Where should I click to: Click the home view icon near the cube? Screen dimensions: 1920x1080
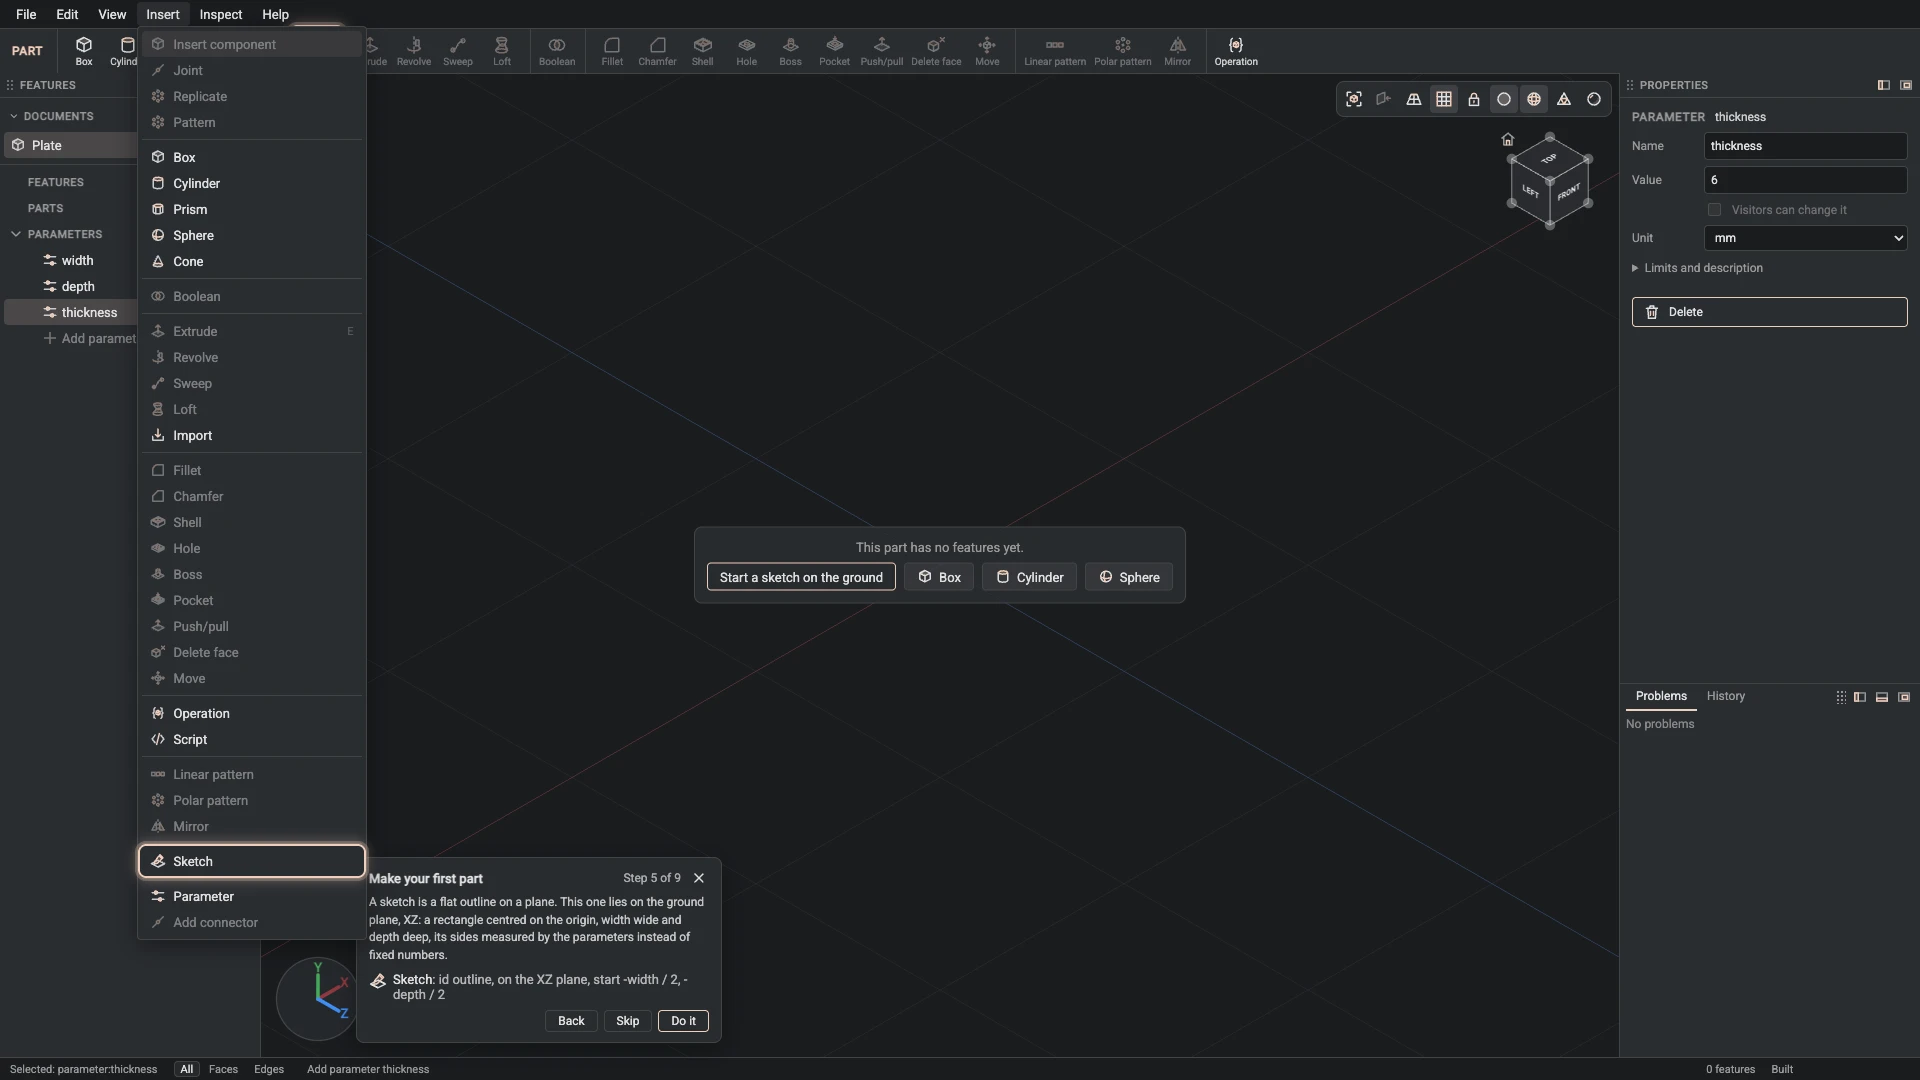[x=1508, y=139]
